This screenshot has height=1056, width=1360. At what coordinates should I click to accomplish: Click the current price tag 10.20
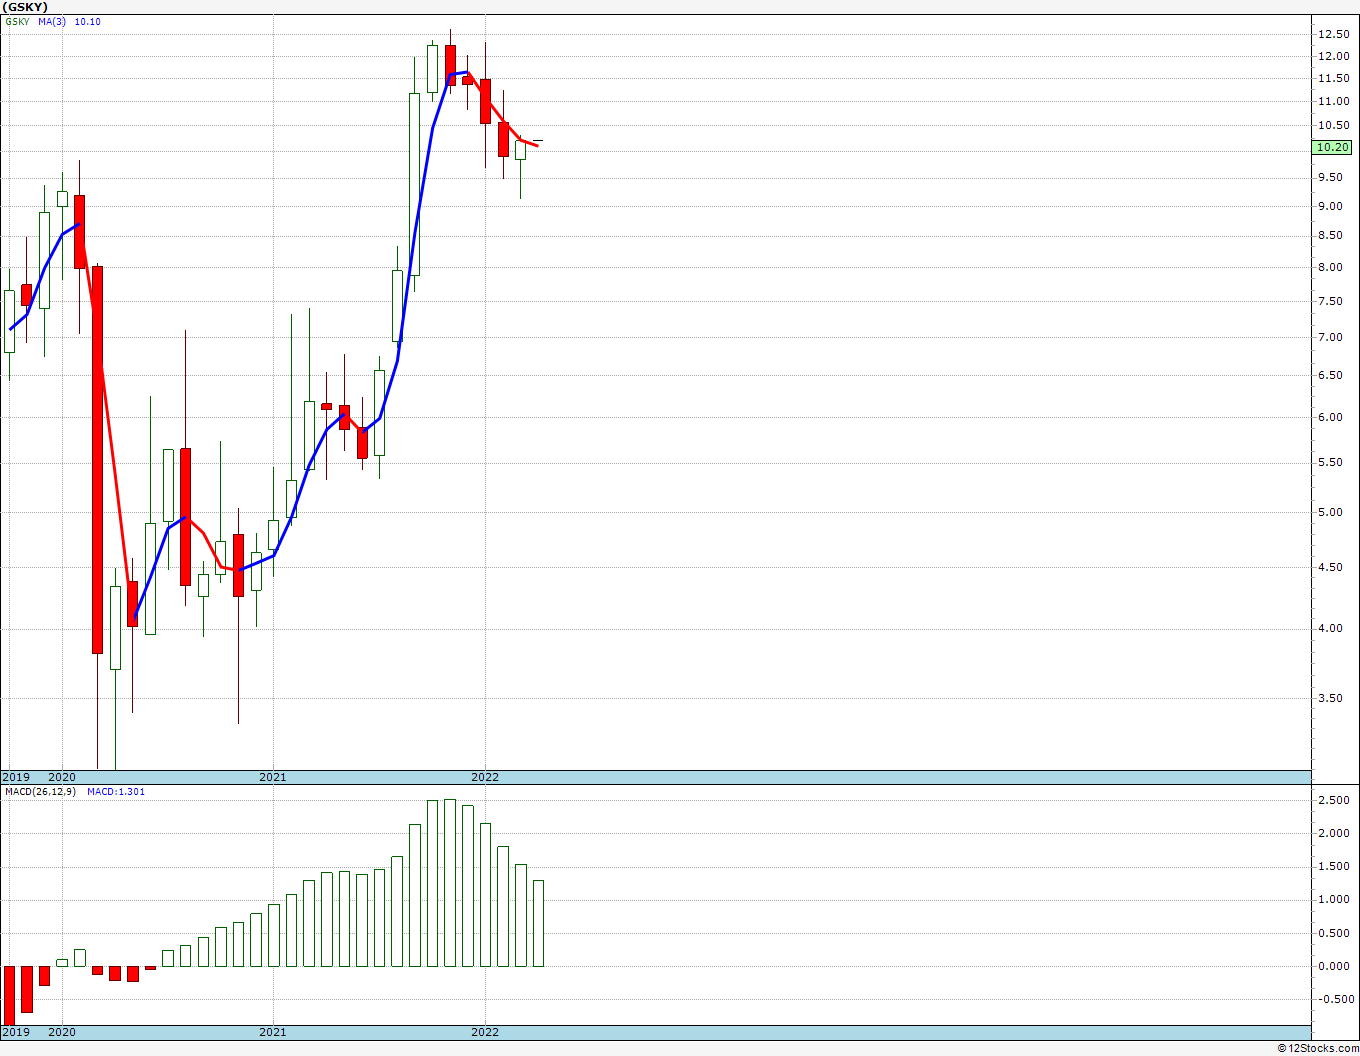(1333, 147)
